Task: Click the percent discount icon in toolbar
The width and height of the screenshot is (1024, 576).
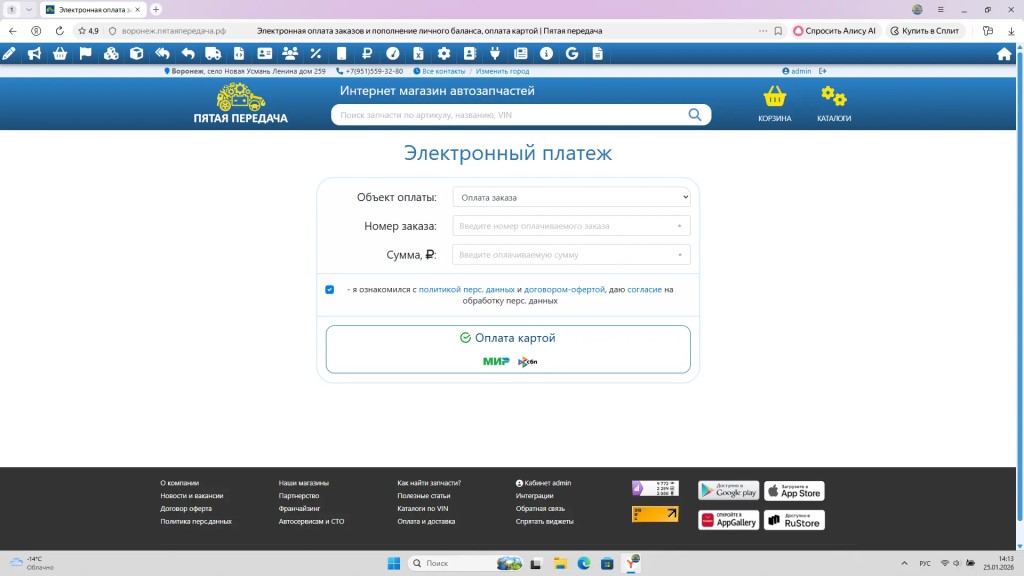Action: 315,54
